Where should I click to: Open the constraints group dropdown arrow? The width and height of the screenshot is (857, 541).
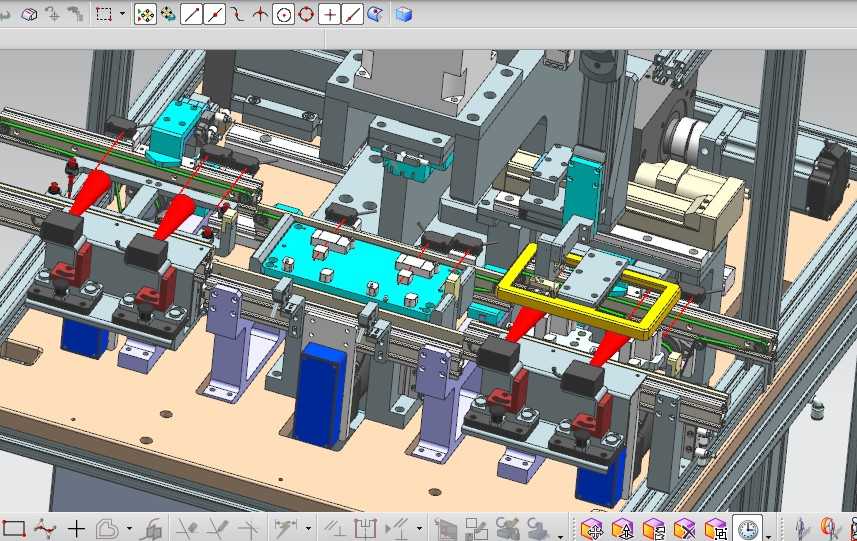click(x=419, y=529)
